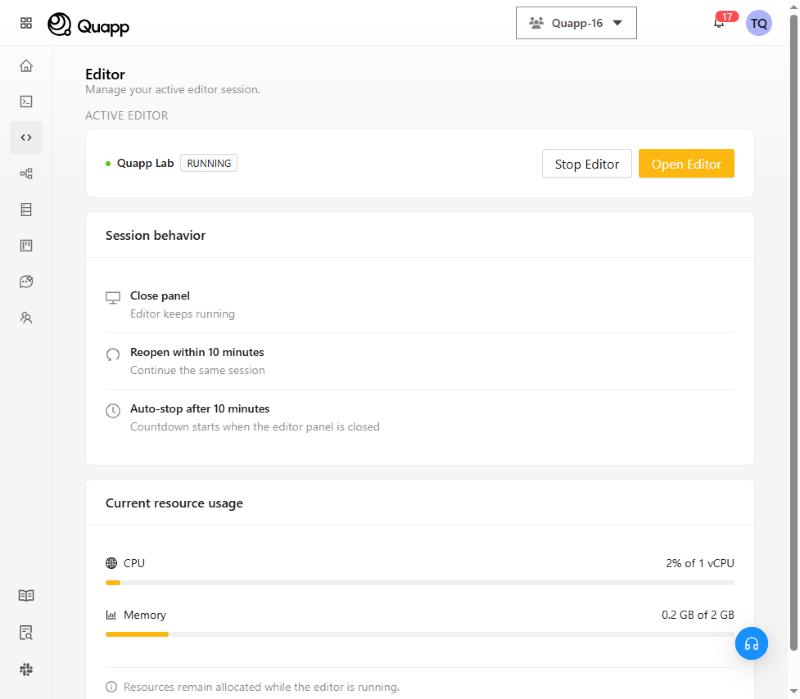Image resolution: width=800 pixels, height=699 pixels.
Task: Click the Current resource usage heading
Action: click(x=174, y=503)
